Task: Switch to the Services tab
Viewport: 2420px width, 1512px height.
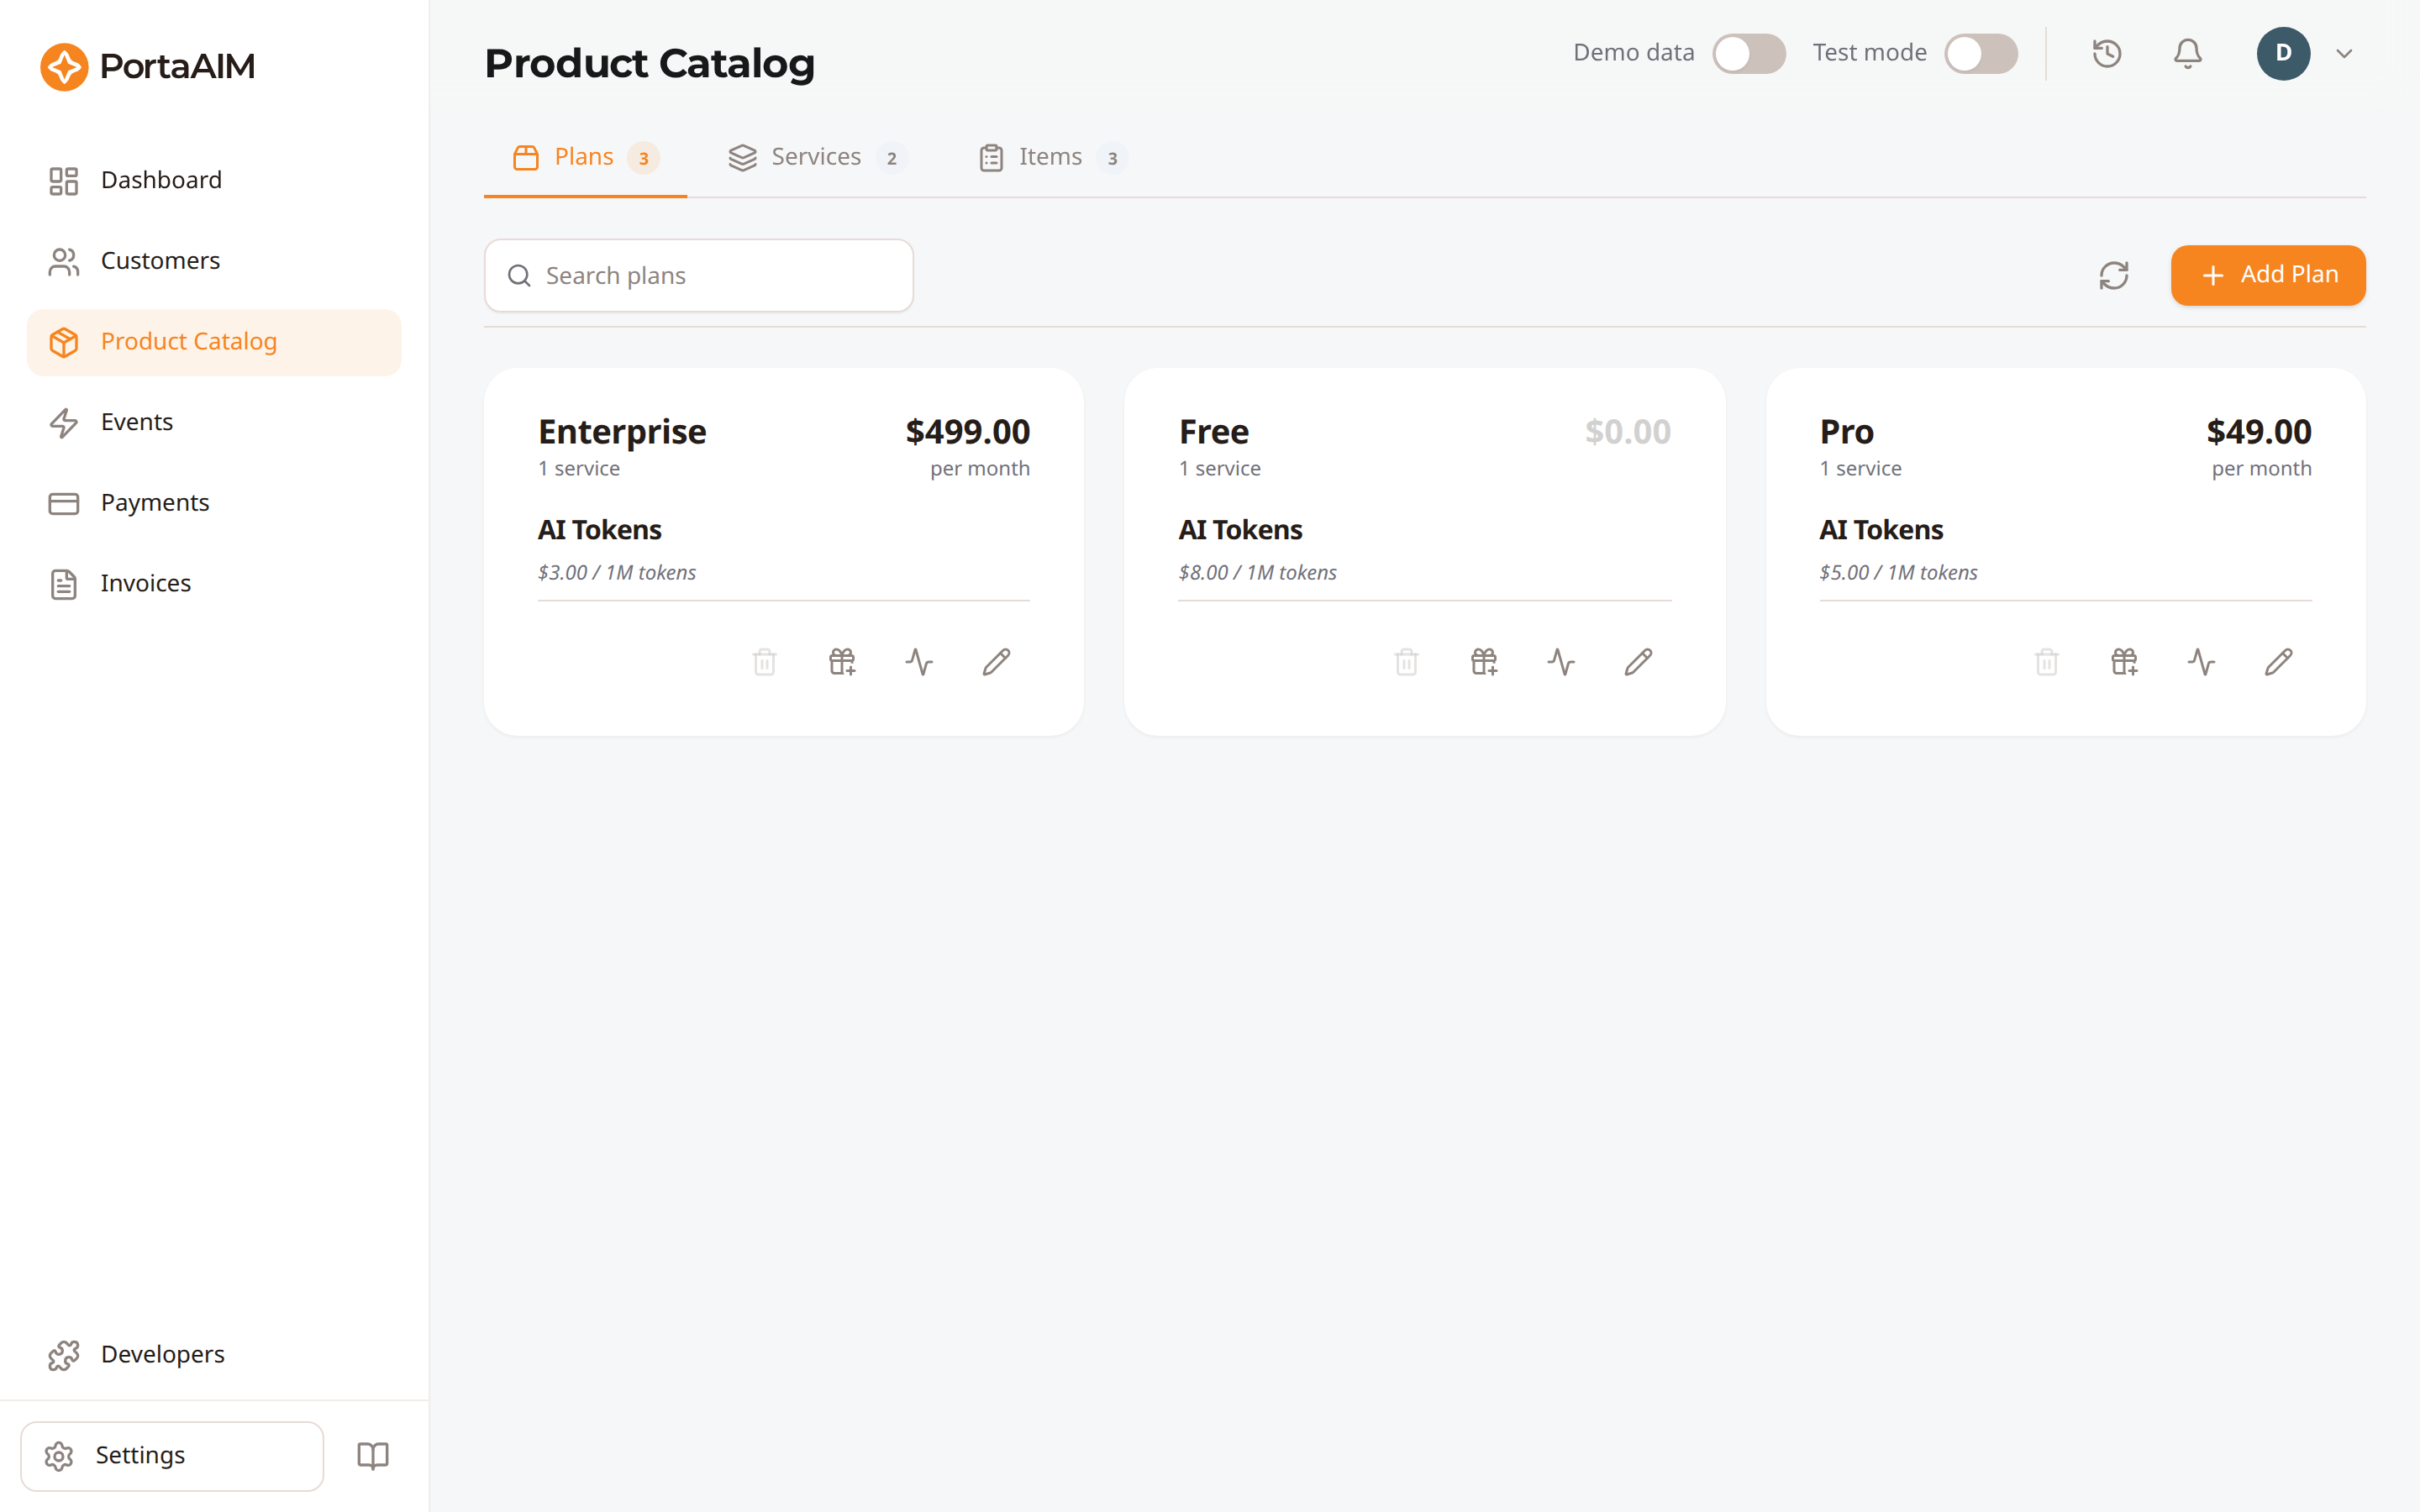Action: pos(817,157)
